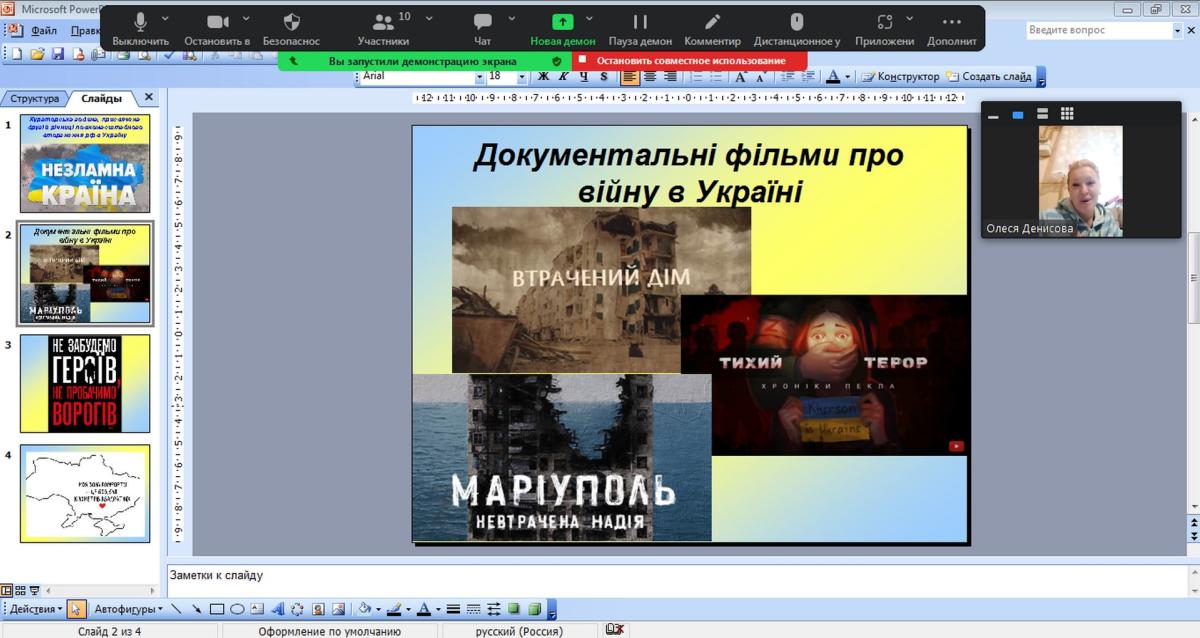Switch to the Structure tab
Viewport: 1200px width, 638px height.
pyautogui.click(x=35, y=98)
